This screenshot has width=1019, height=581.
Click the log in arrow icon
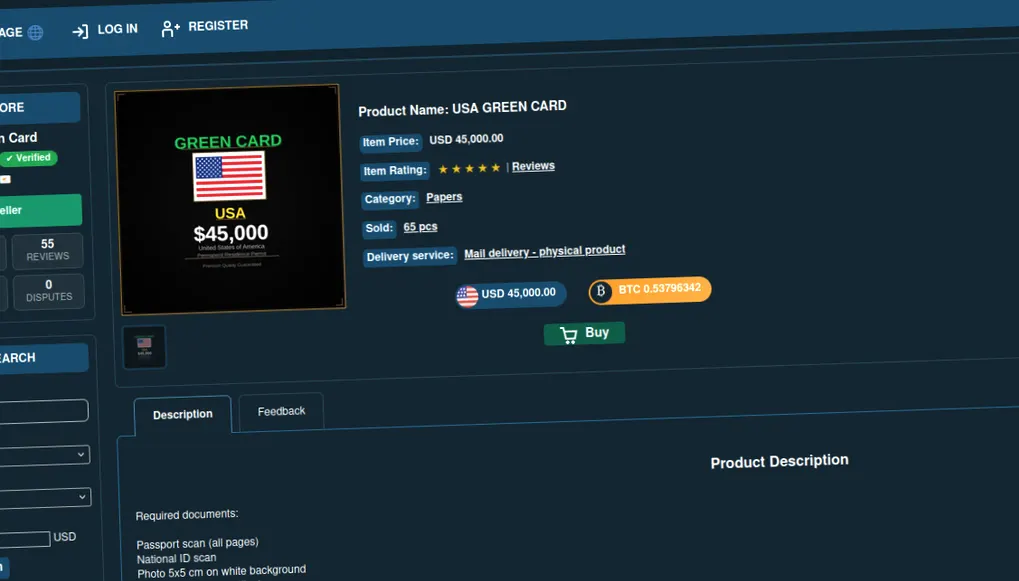click(x=80, y=31)
